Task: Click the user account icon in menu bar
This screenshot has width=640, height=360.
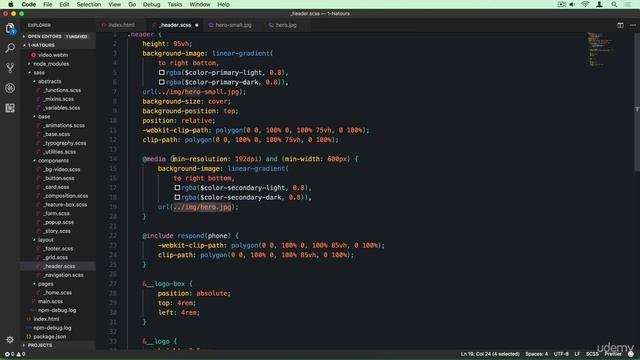Action: click(599, 4)
